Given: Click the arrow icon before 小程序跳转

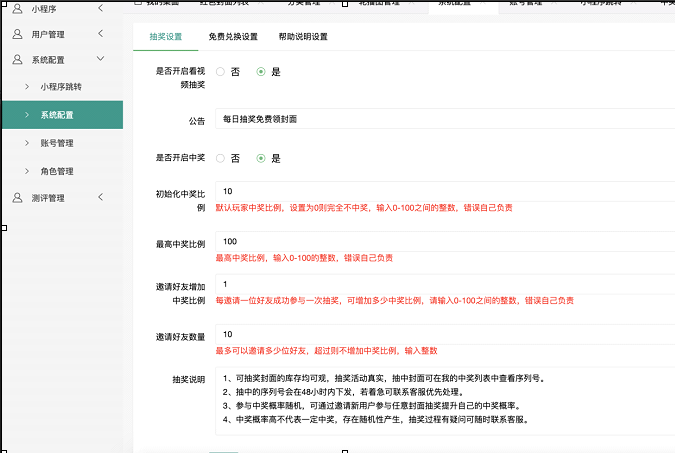Looking at the screenshot, I should coord(27,87).
